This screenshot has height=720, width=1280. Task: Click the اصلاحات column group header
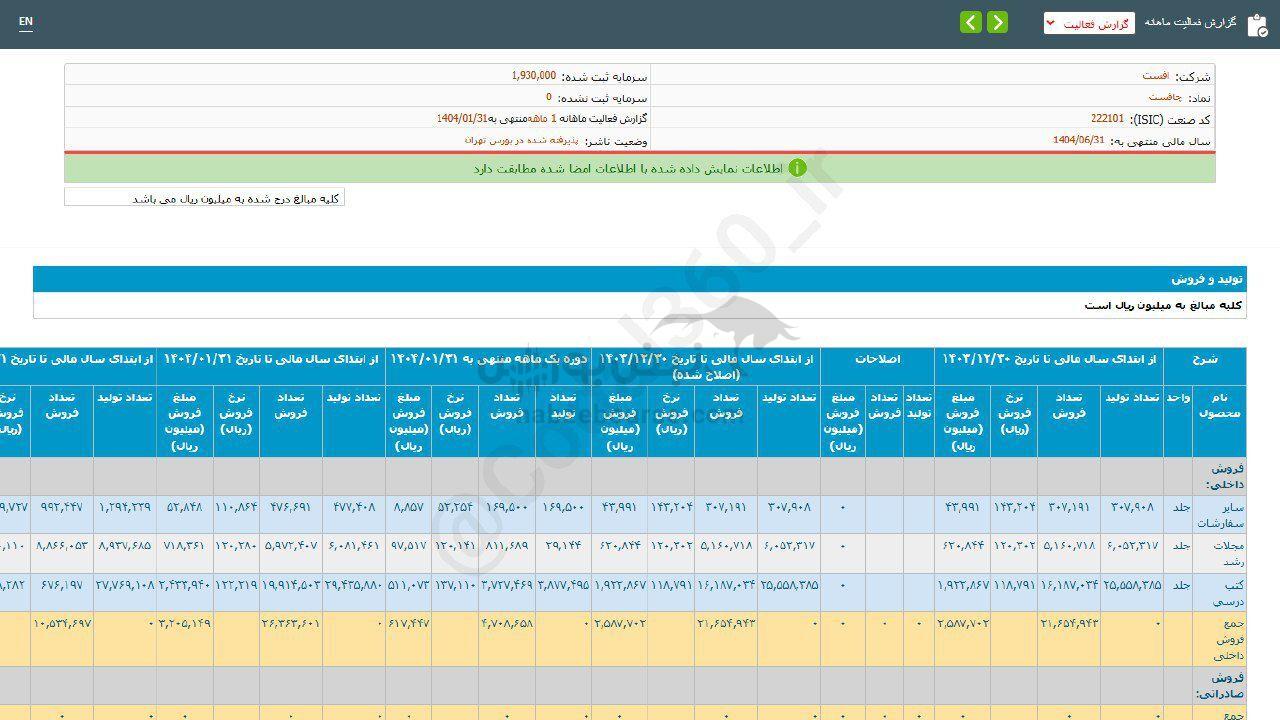[877, 359]
